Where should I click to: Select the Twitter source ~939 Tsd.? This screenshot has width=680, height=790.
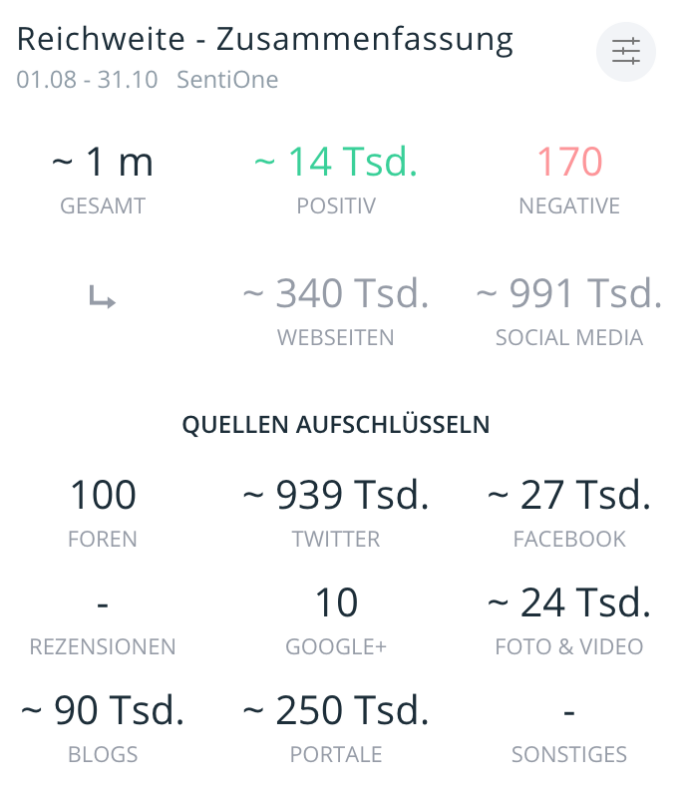(336, 495)
